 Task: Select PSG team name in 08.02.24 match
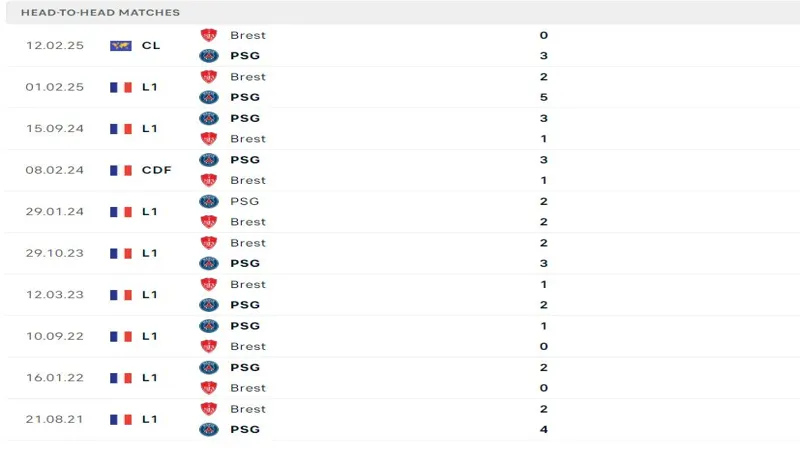tap(245, 160)
